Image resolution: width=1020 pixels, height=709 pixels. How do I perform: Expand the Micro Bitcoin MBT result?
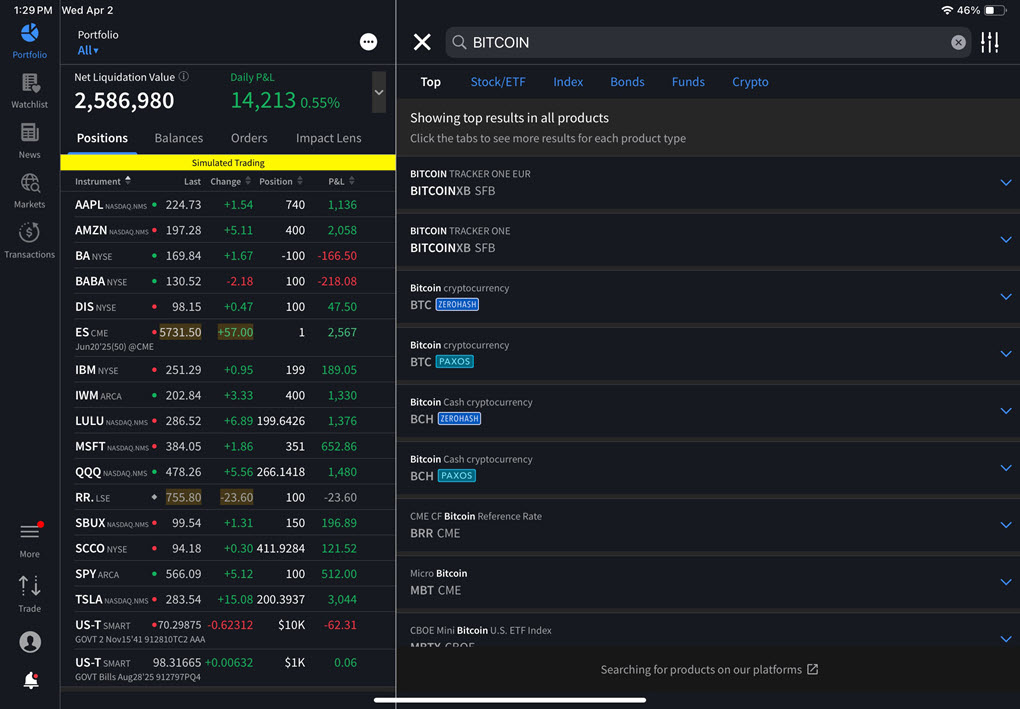1006,582
